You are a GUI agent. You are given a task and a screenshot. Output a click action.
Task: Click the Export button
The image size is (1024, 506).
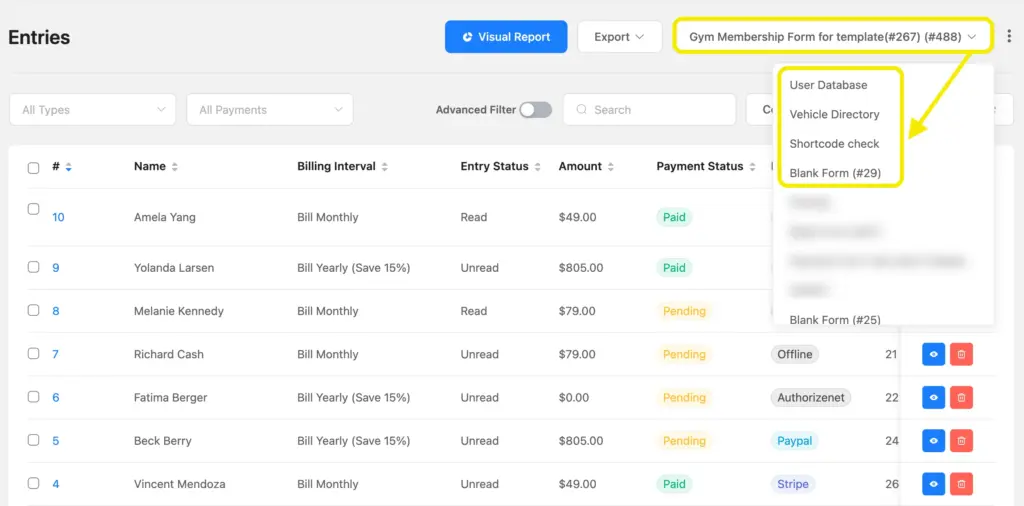click(x=619, y=37)
